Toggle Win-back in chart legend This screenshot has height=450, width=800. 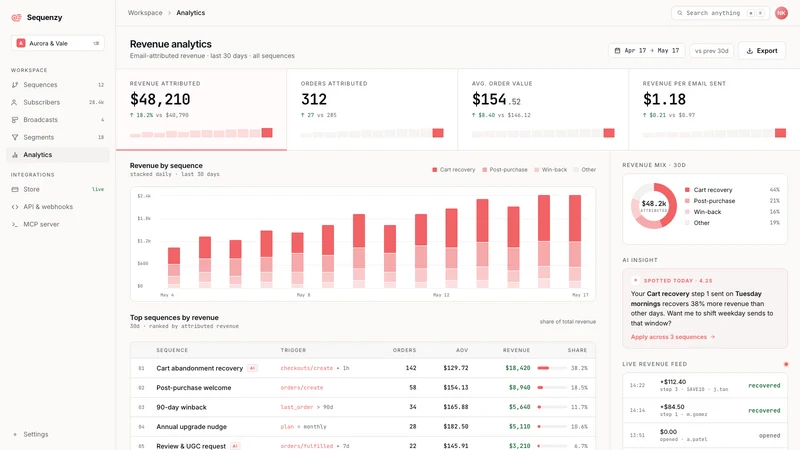[551, 169]
